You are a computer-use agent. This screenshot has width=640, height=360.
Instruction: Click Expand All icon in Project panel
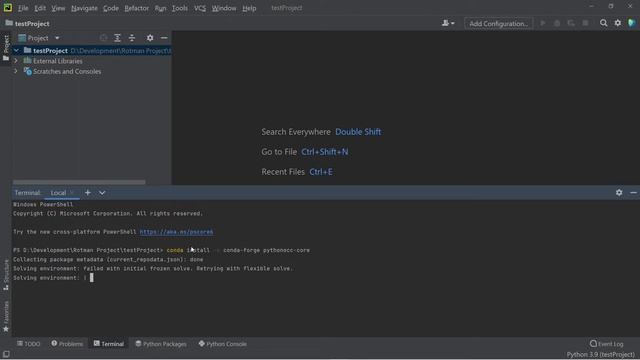117,38
